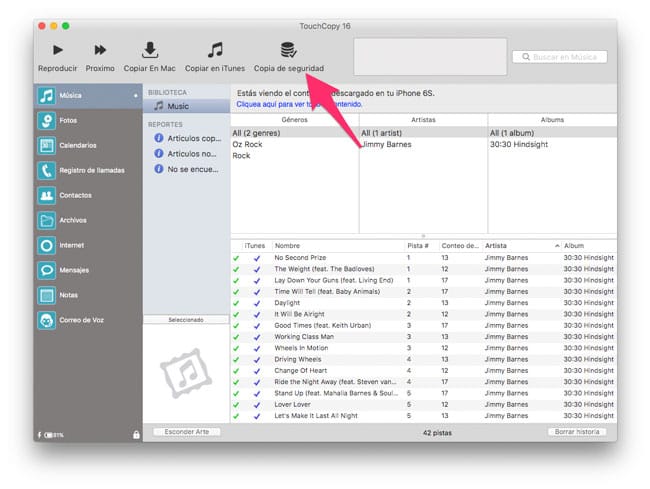Click the Copiar En Mac download icon
Screen dimensions: 650x489
pos(150,50)
